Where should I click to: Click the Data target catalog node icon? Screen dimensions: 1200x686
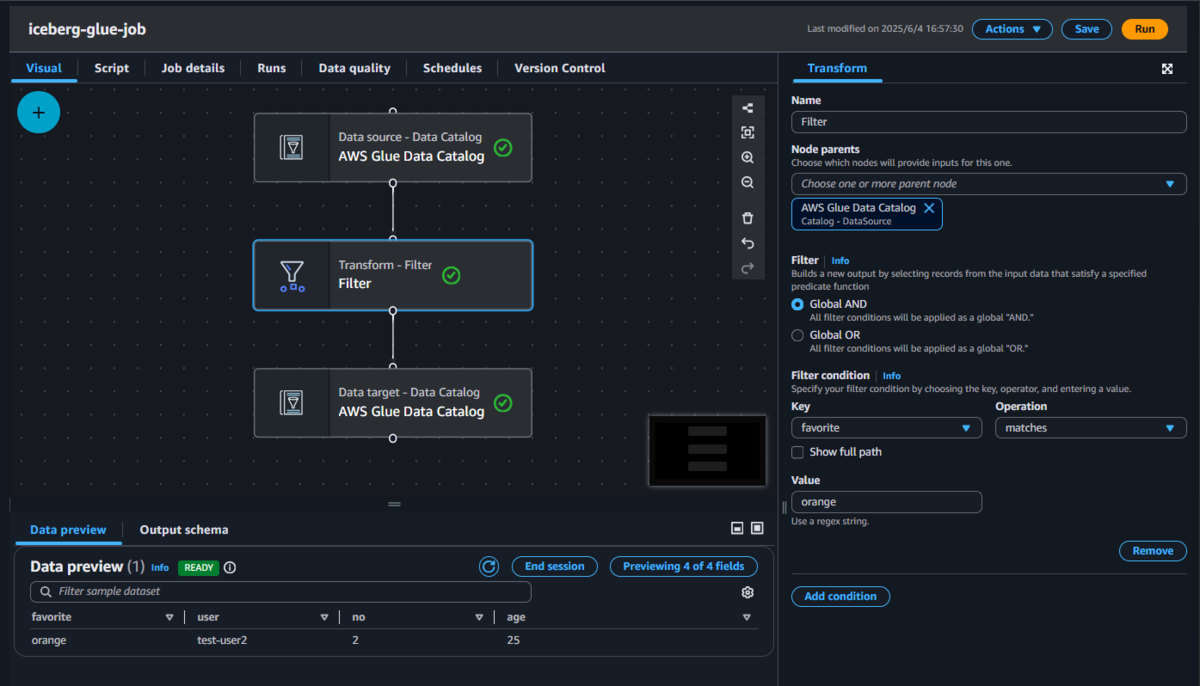click(292, 402)
